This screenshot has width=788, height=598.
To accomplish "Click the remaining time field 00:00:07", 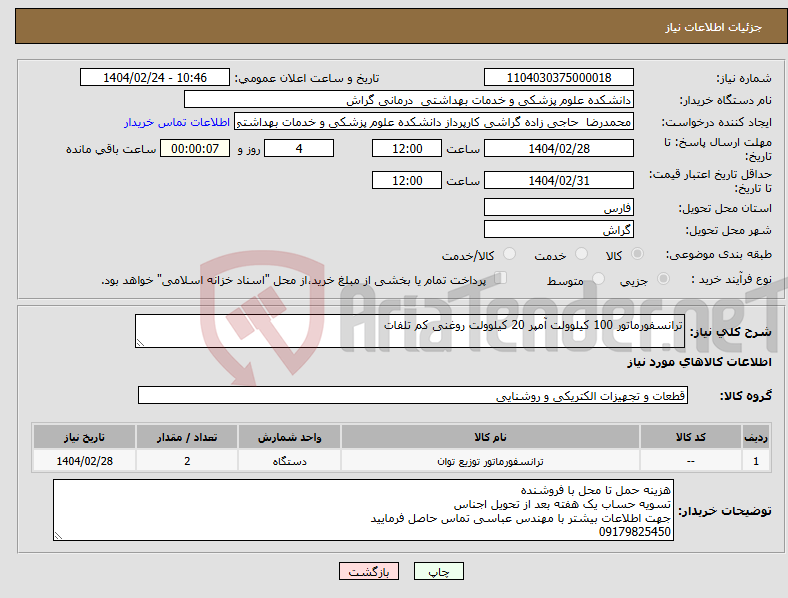I will click(195, 149).
